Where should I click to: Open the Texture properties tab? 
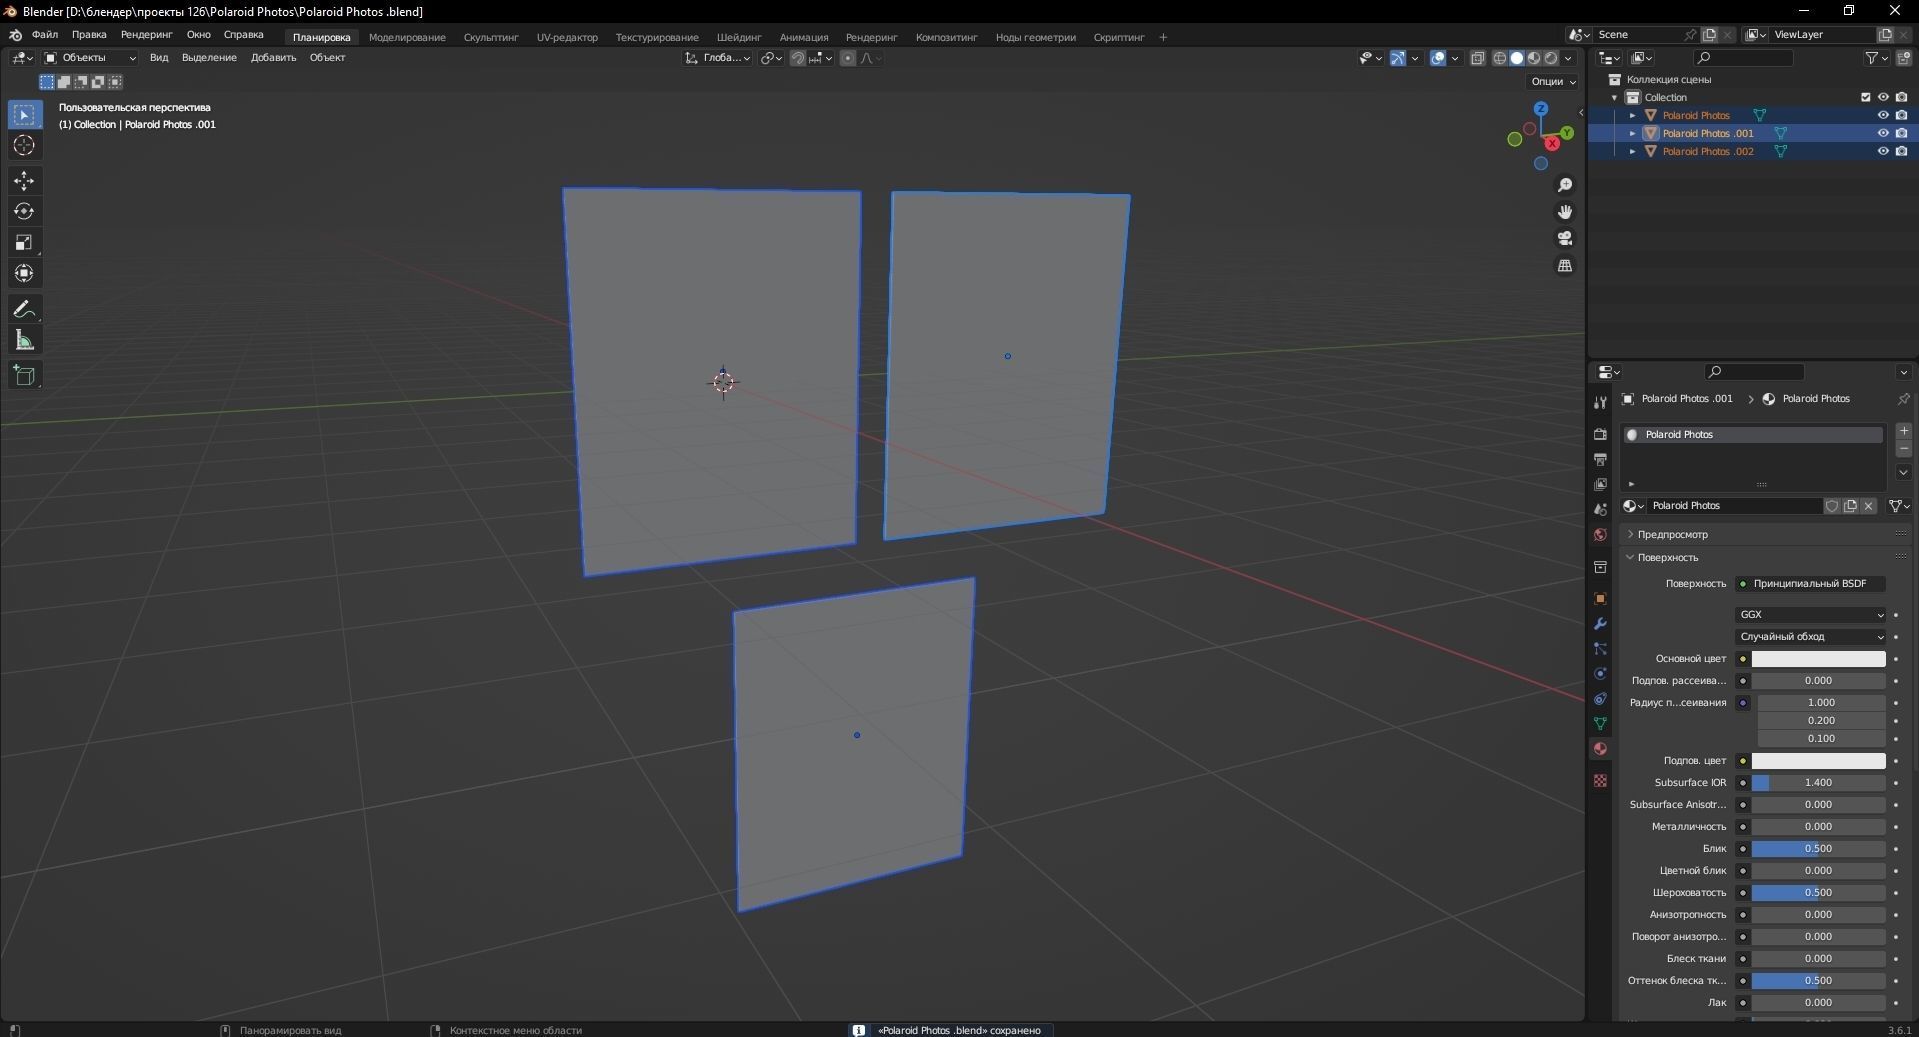click(1600, 781)
